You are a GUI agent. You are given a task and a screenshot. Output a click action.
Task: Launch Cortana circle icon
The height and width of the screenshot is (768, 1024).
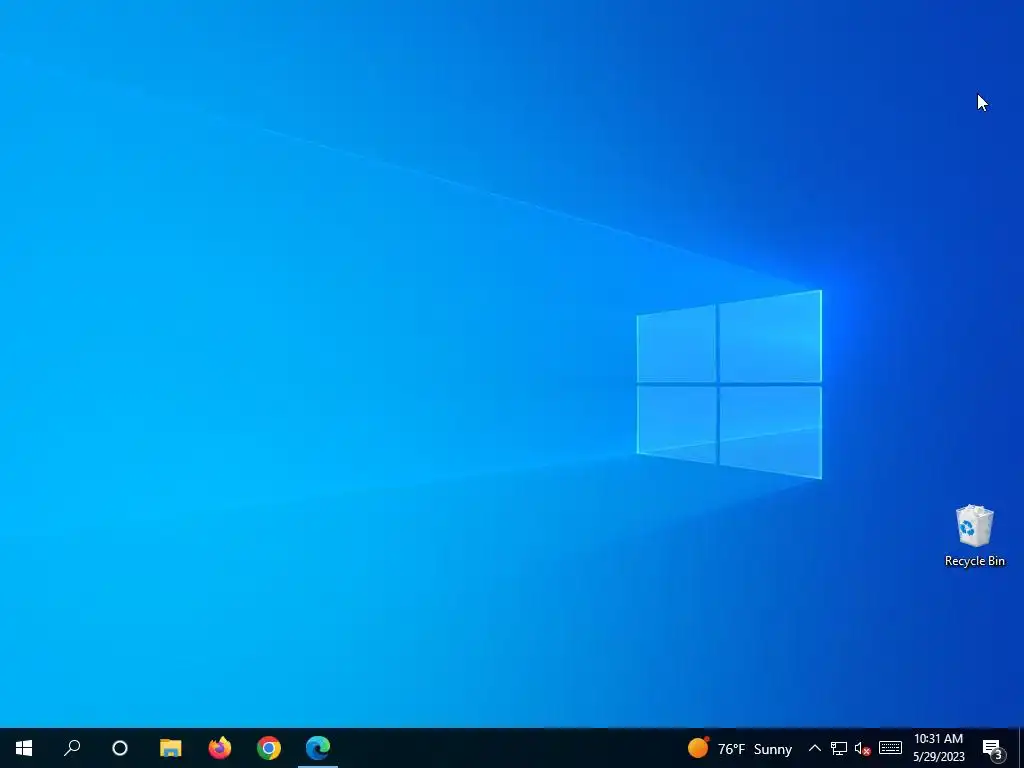[120, 748]
